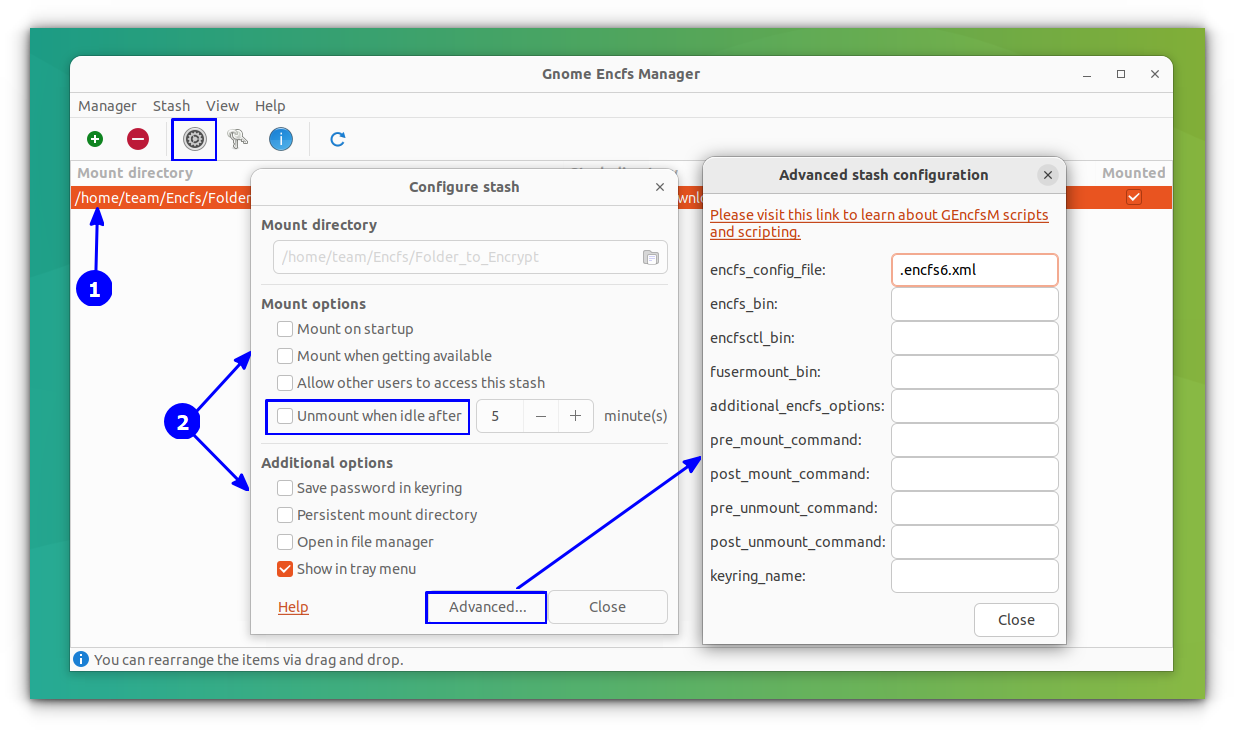Open Advanced stash configuration
The width and height of the screenshot is (1235, 731).
coord(486,607)
